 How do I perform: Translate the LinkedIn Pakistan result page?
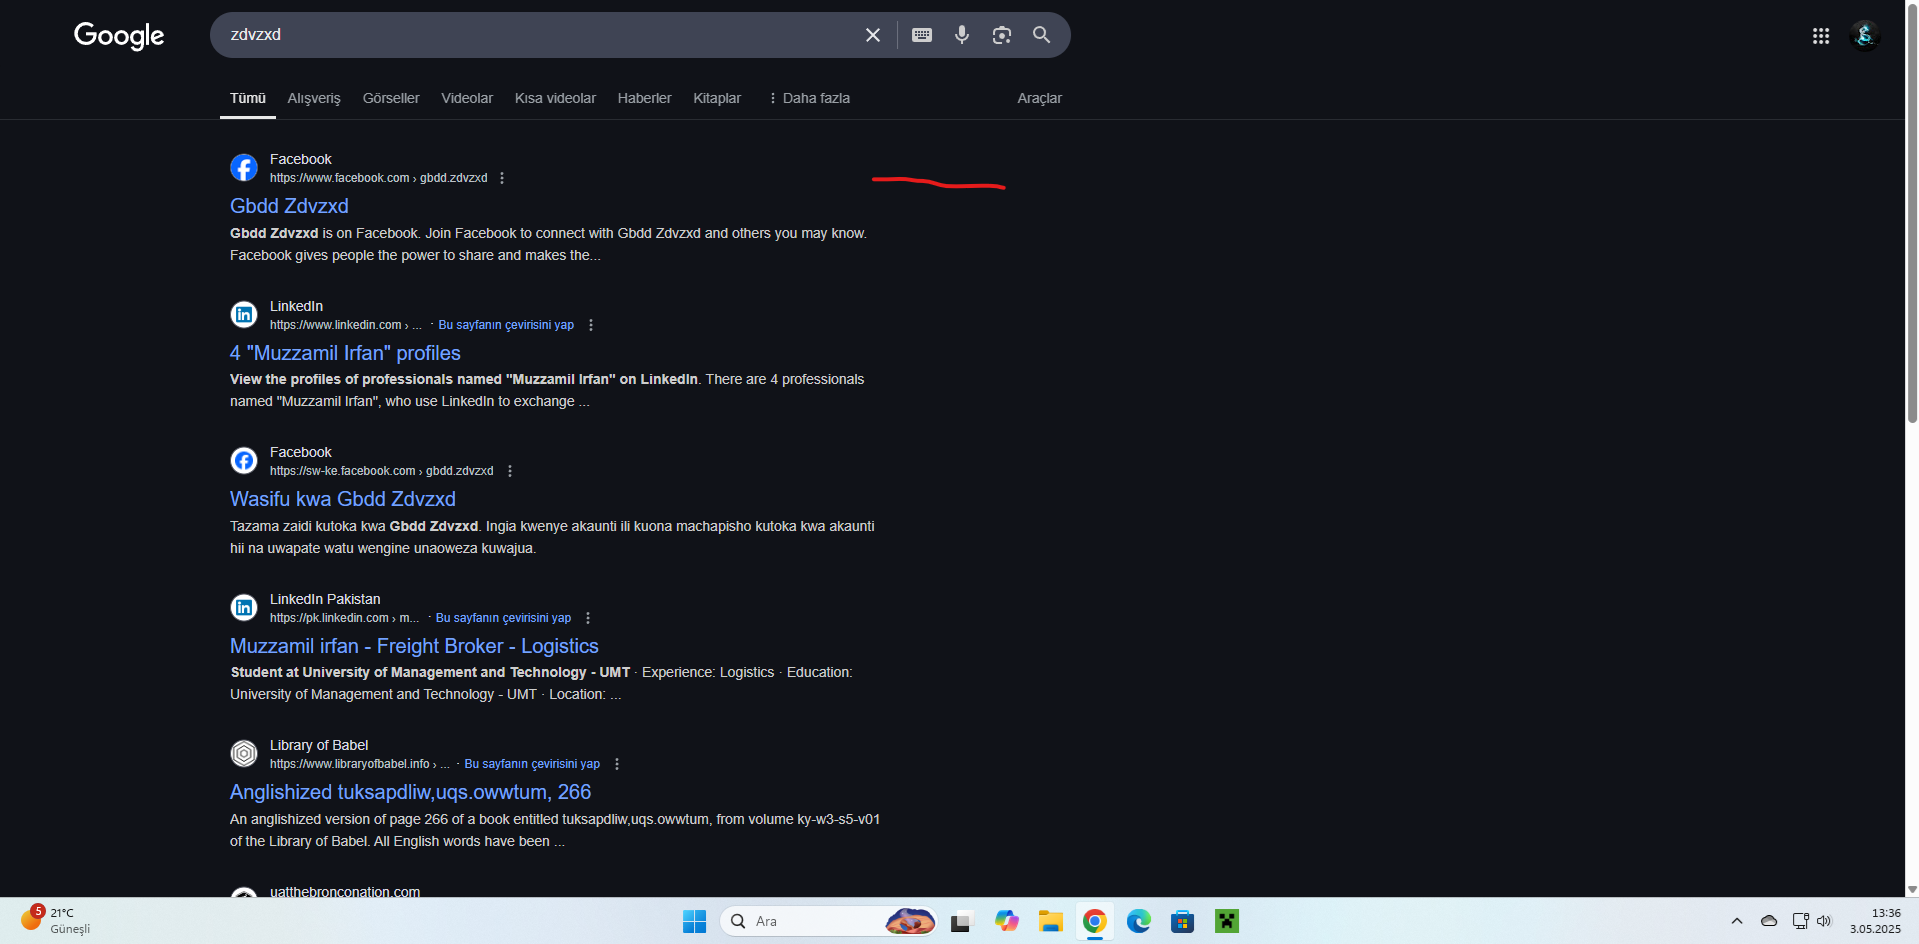[503, 618]
